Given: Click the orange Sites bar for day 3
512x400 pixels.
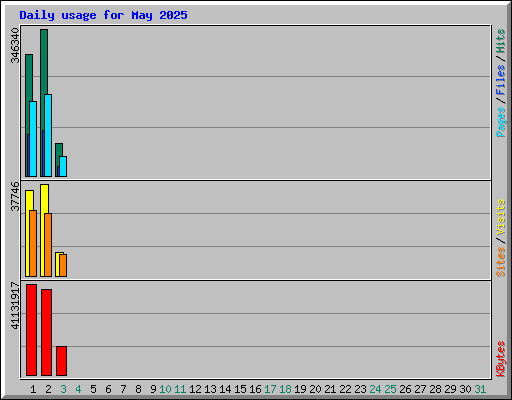Looking at the screenshot, I should coord(63,265).
